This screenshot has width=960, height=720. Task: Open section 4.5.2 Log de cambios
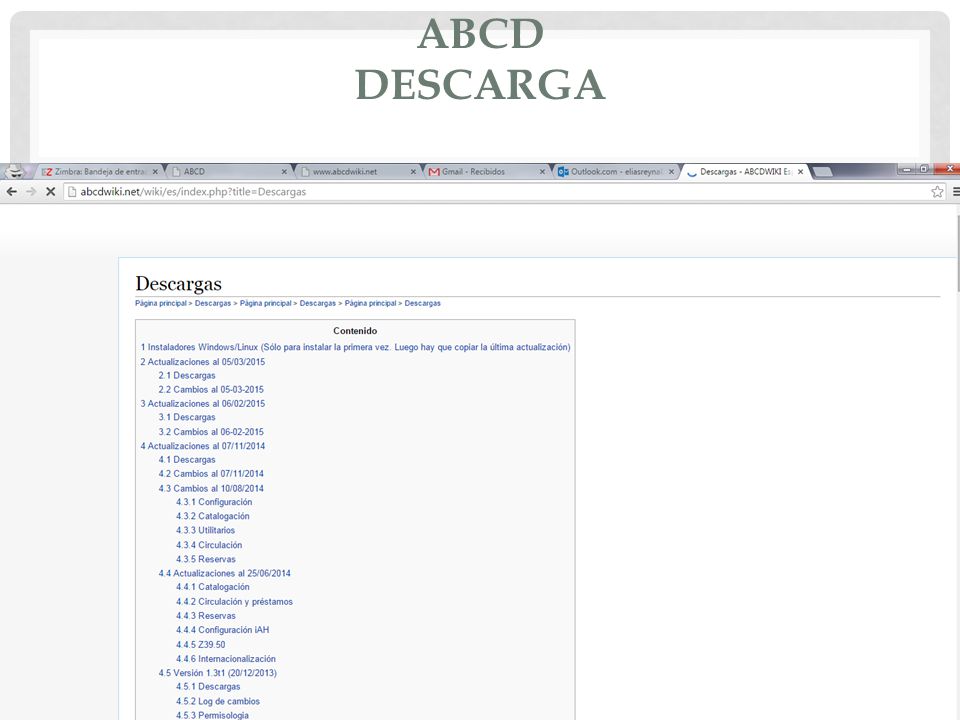218,701
